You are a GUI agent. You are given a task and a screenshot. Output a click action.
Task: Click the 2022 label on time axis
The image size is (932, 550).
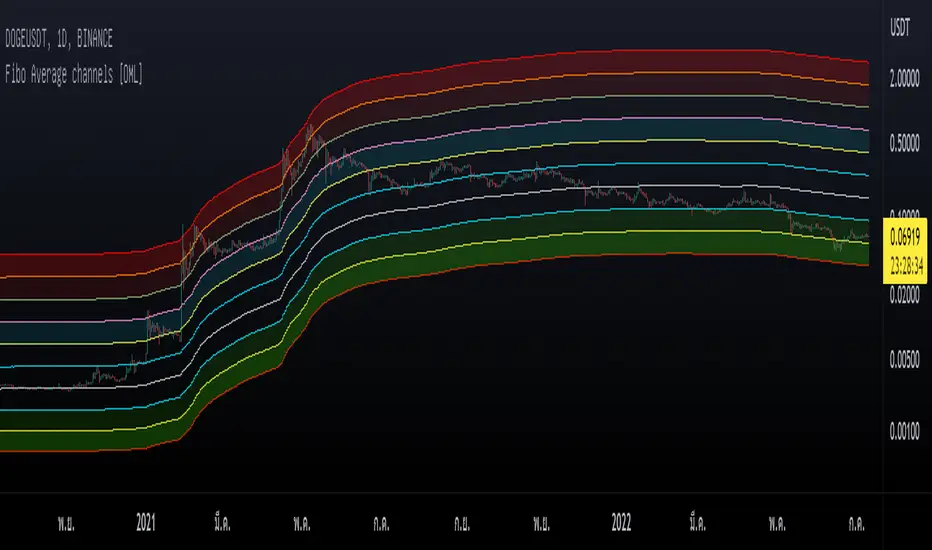[x=621, y=523]
